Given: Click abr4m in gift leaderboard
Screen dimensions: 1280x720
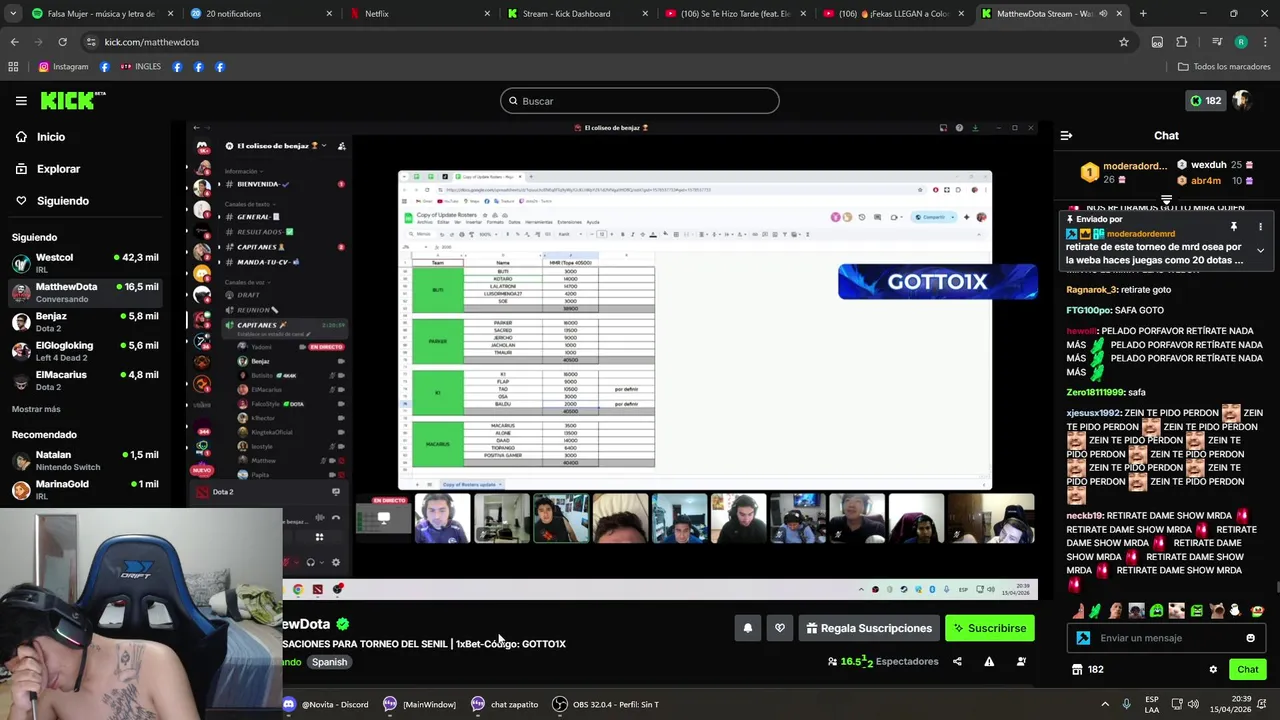Looking at the screenshot, I should click(x=1205, y=181).
